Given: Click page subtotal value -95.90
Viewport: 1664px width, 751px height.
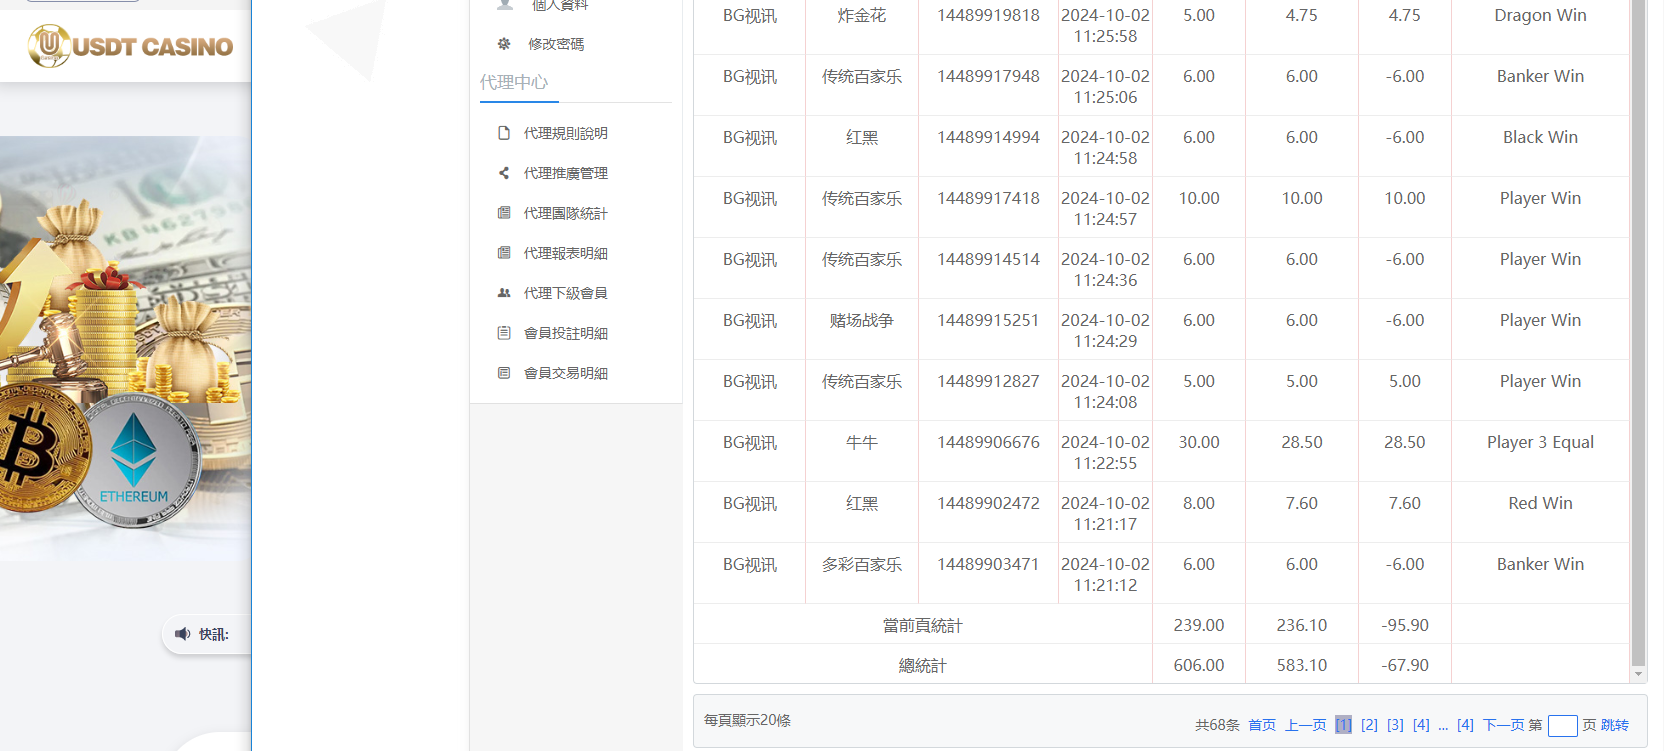Looking at the screenshot, I should click(x=1405, y=625).
